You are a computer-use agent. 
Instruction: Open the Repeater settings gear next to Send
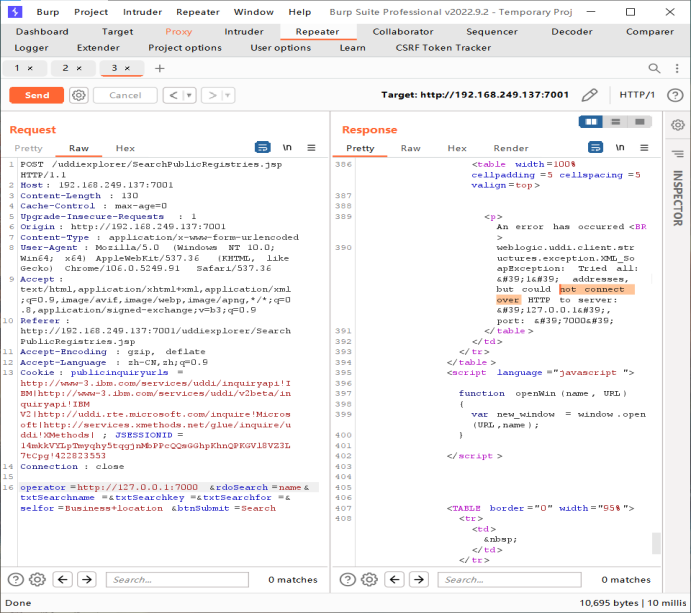coord(79,95)
